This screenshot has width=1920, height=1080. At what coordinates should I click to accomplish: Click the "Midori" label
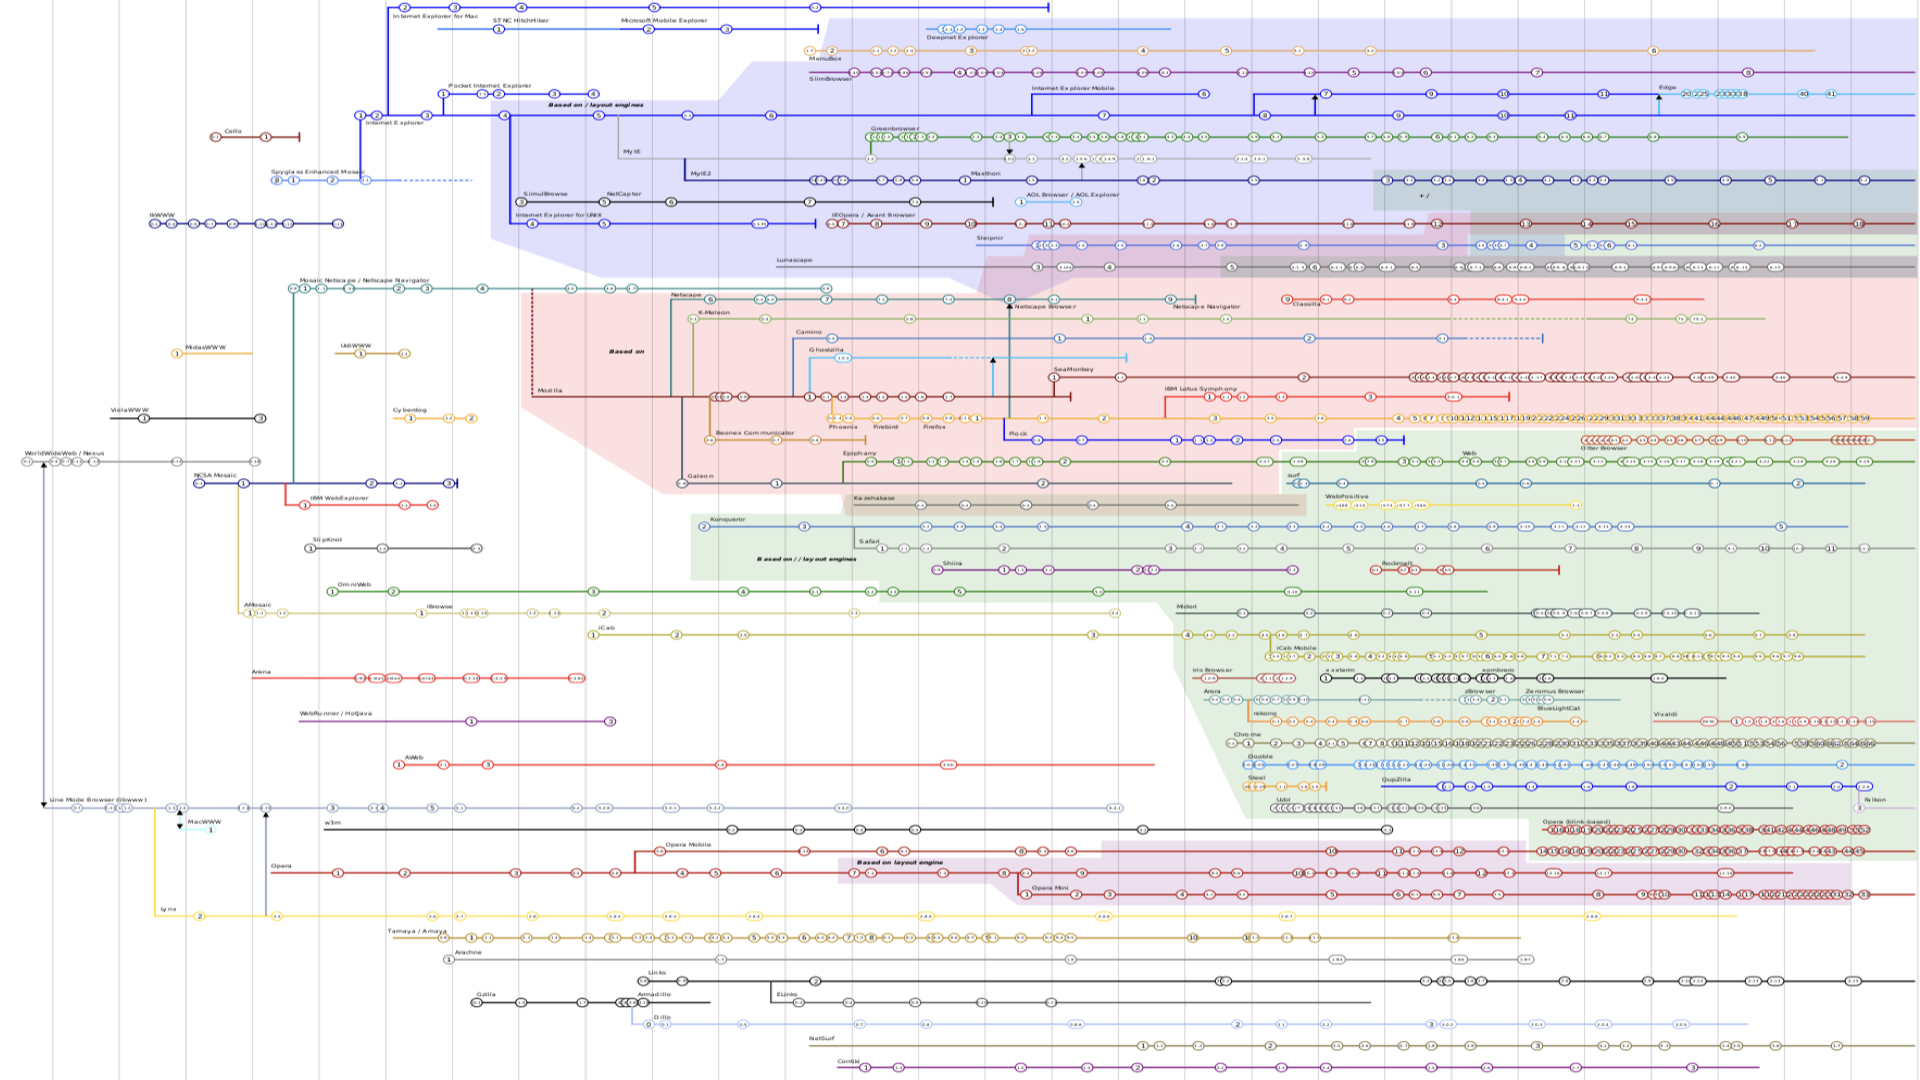(x=1186, y=607)
